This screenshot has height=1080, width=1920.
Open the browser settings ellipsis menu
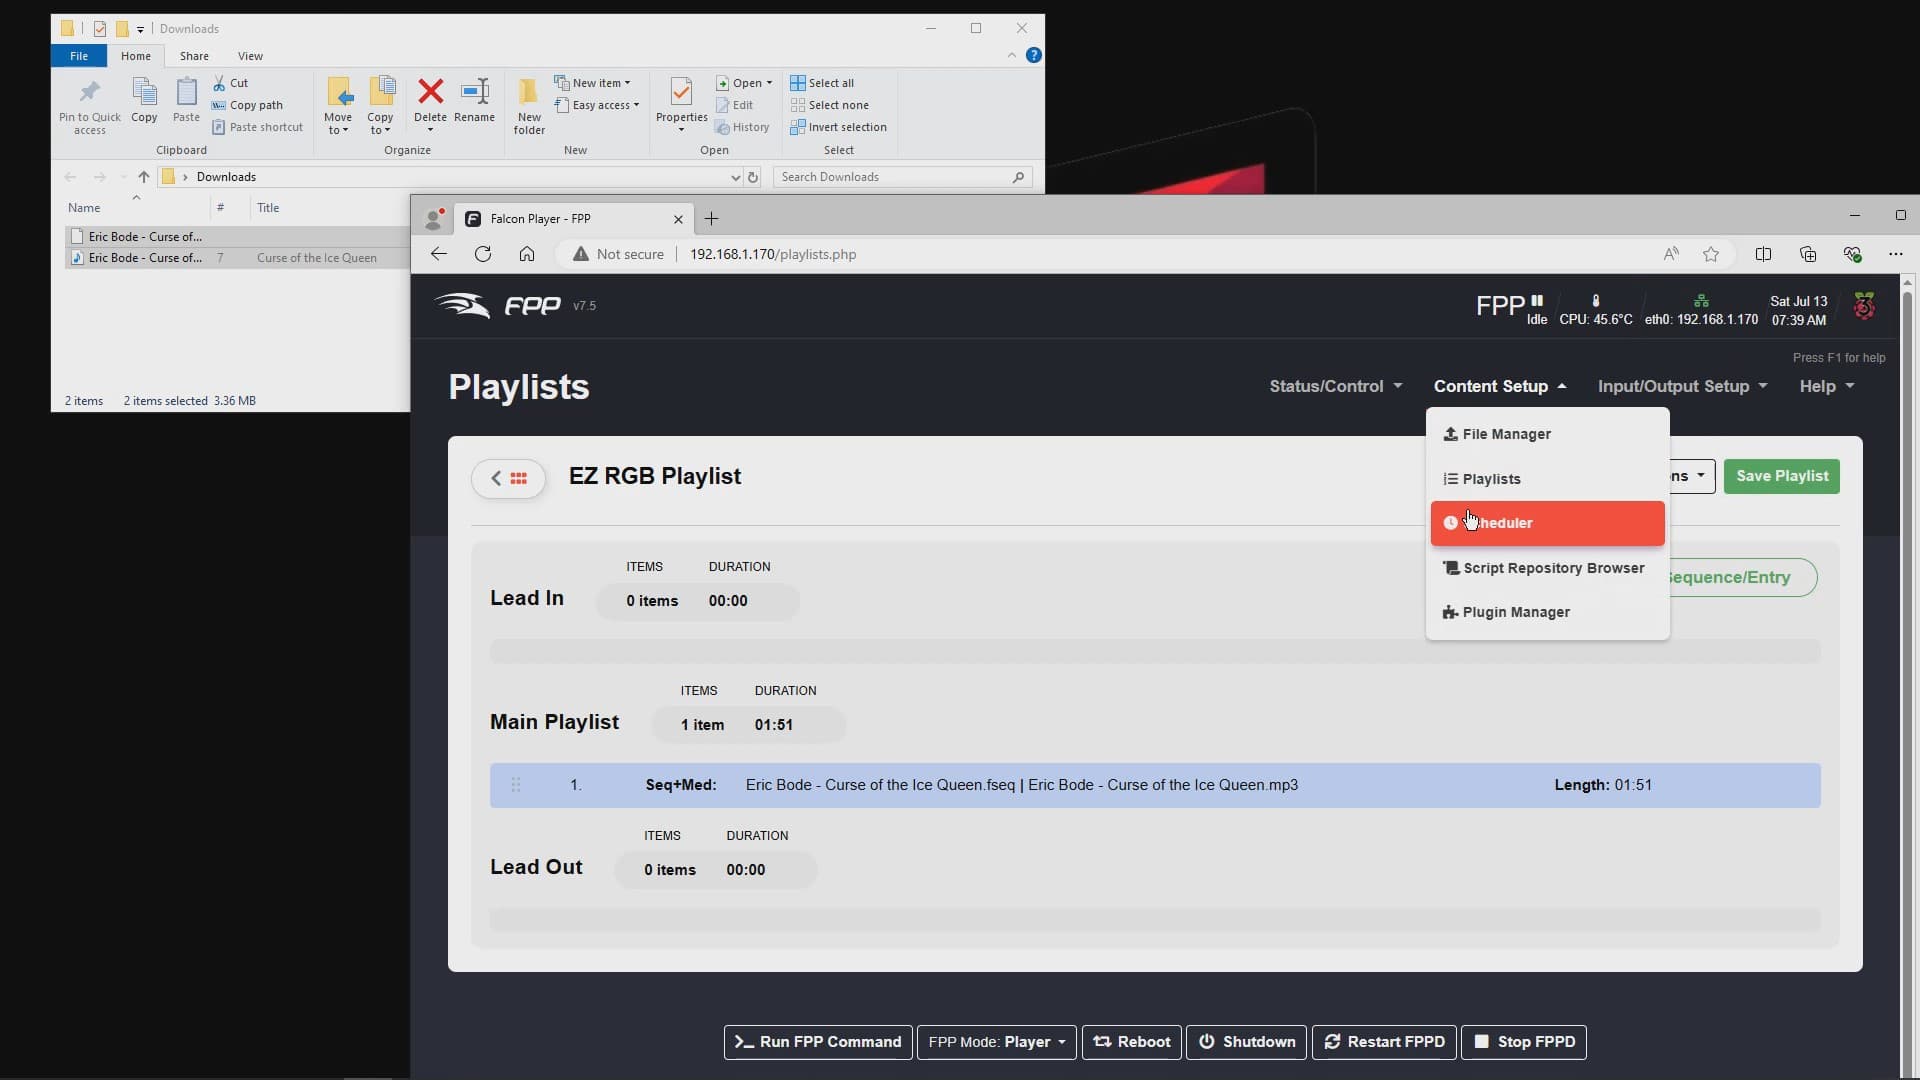click(x=1895, y=254)
